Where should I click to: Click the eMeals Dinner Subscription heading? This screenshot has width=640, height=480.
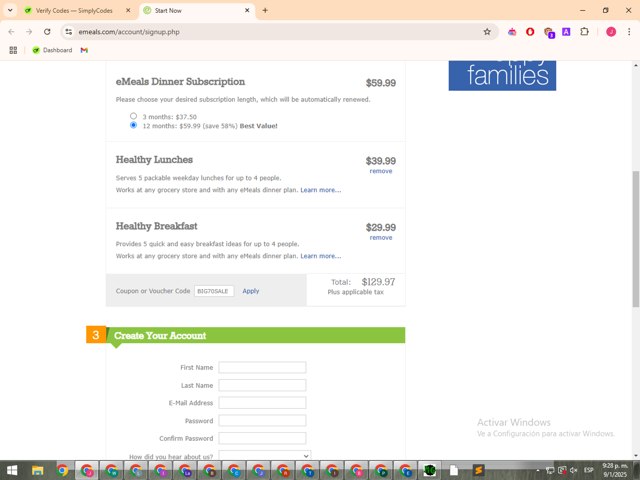click(x=180, y=82)
